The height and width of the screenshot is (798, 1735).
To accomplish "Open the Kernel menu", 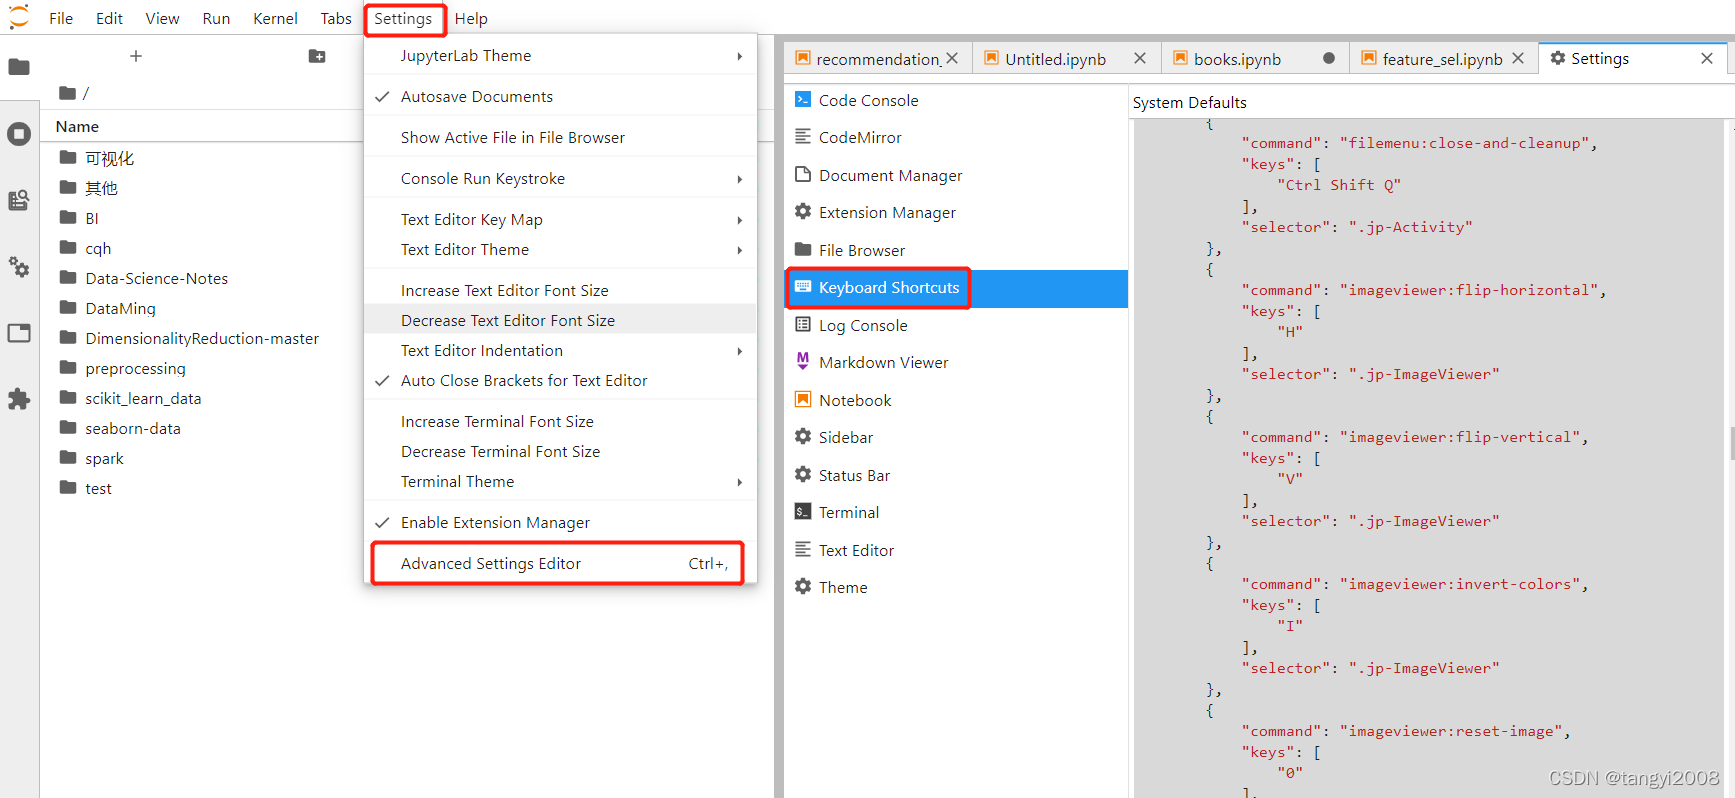I will pos(275,18).
